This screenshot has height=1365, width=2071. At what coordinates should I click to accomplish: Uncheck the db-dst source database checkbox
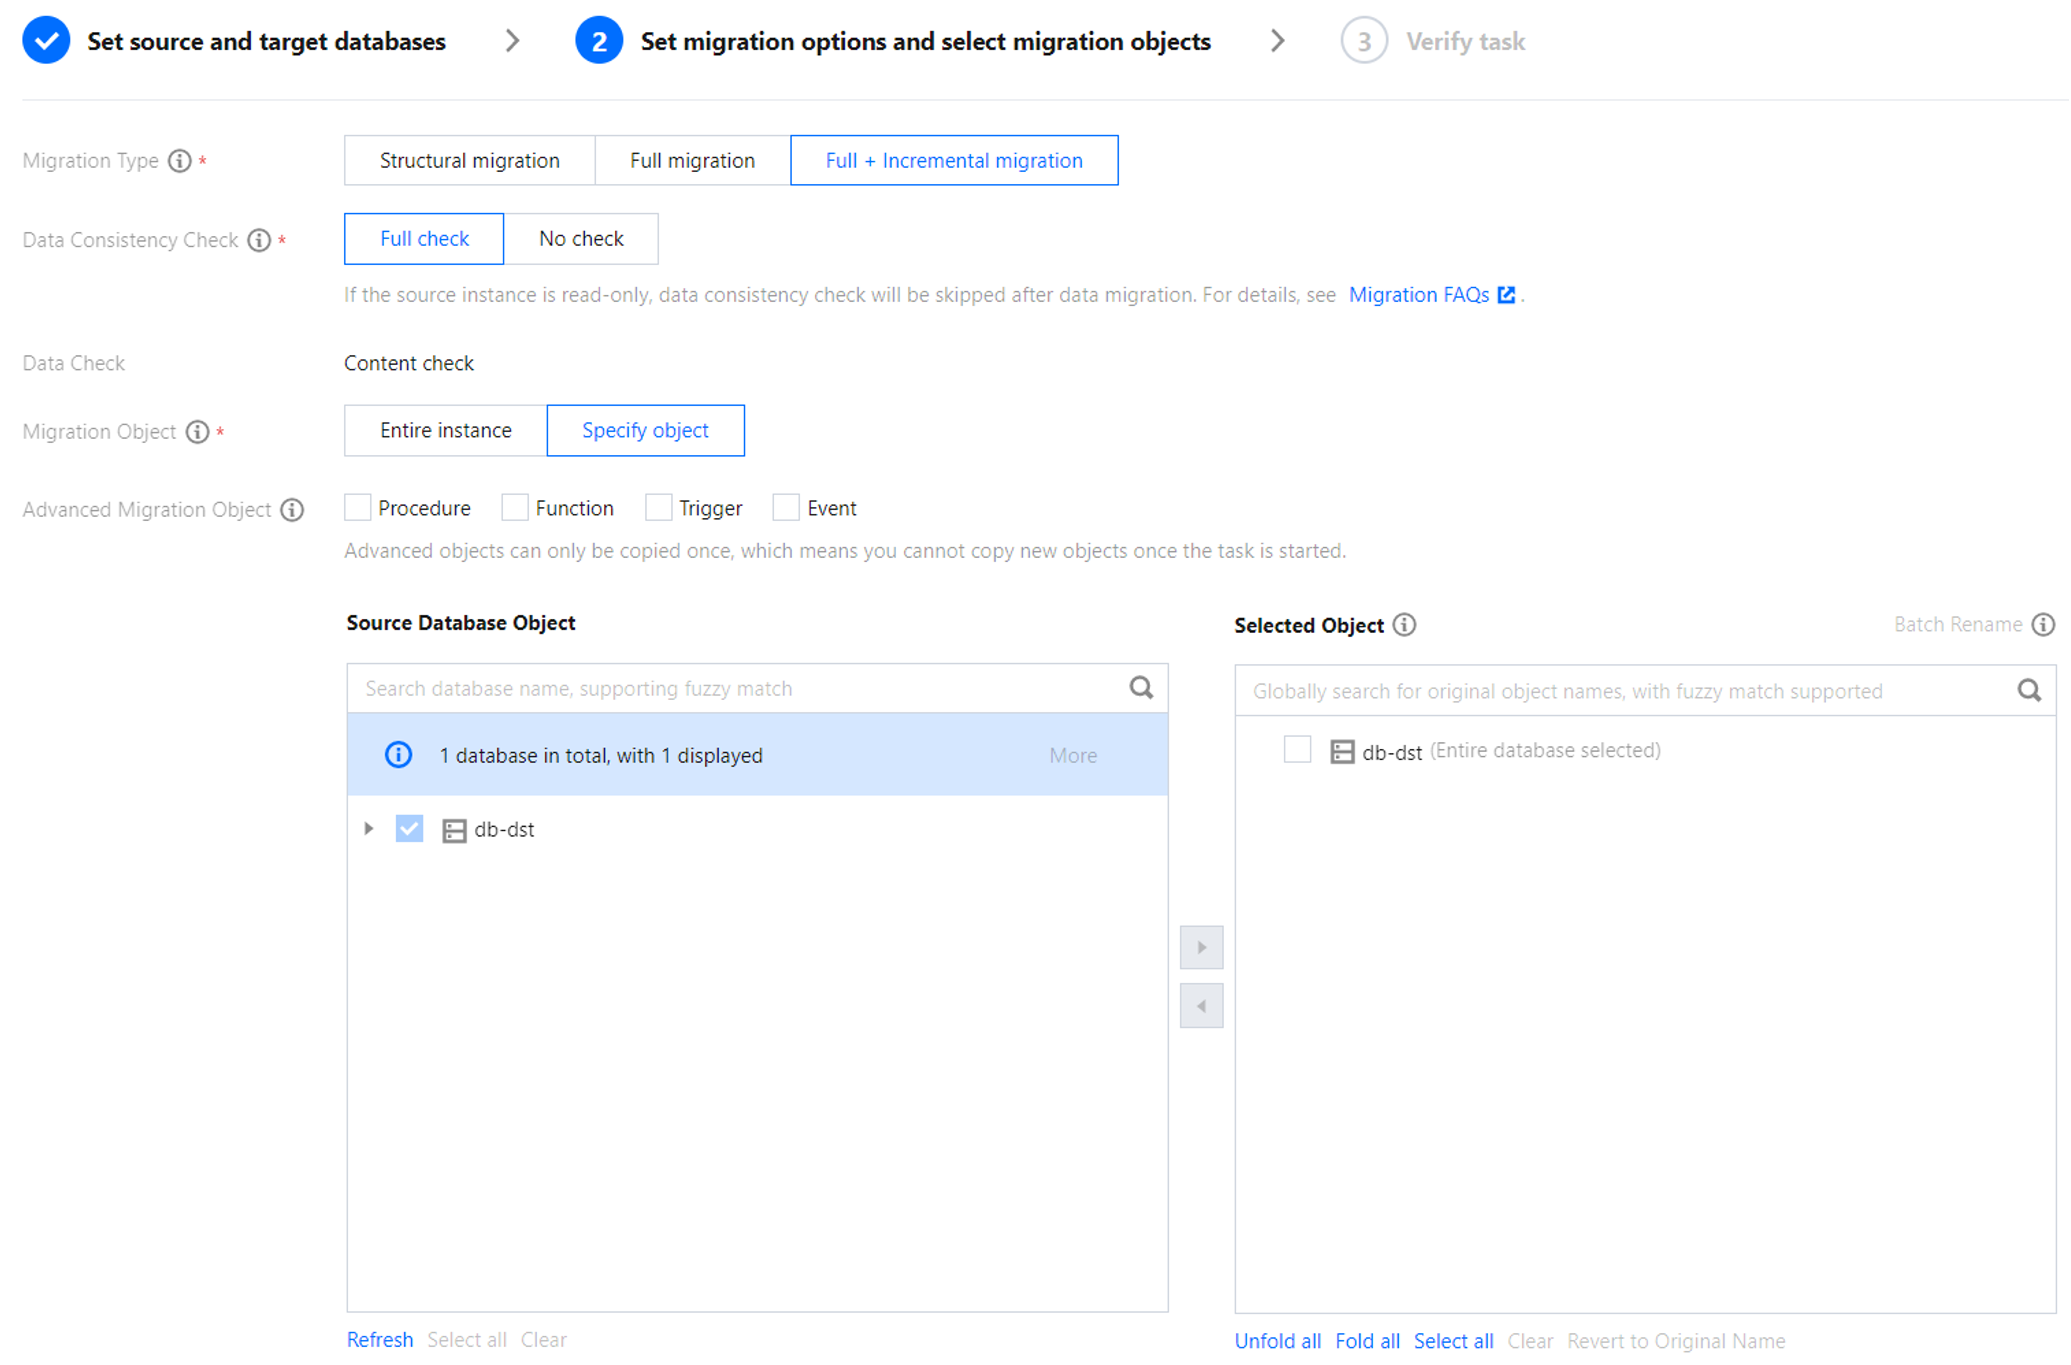(x=409, y=829)
